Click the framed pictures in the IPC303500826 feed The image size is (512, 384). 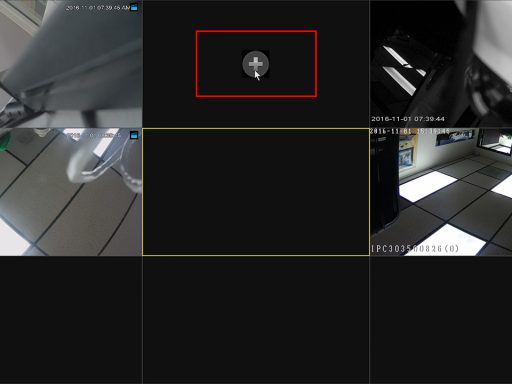(410, 154)
